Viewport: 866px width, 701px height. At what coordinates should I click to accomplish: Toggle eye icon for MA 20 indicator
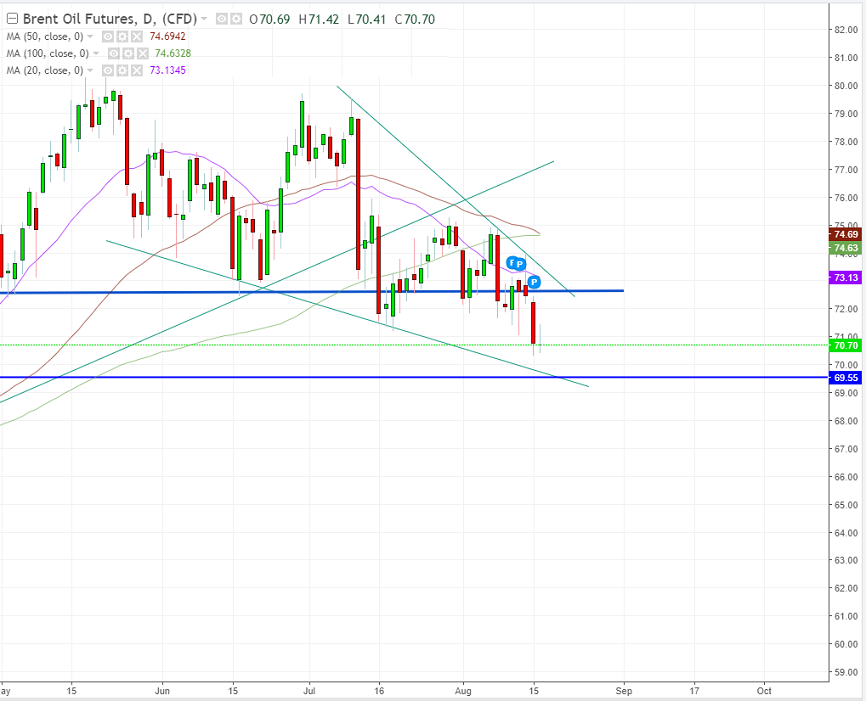109,70
